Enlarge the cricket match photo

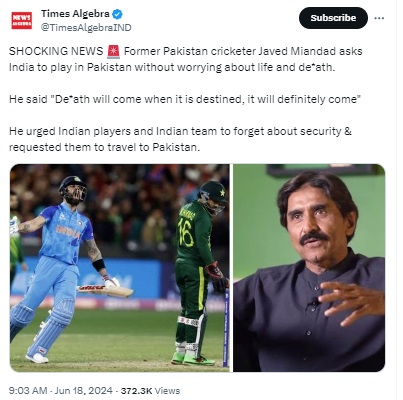120,268
